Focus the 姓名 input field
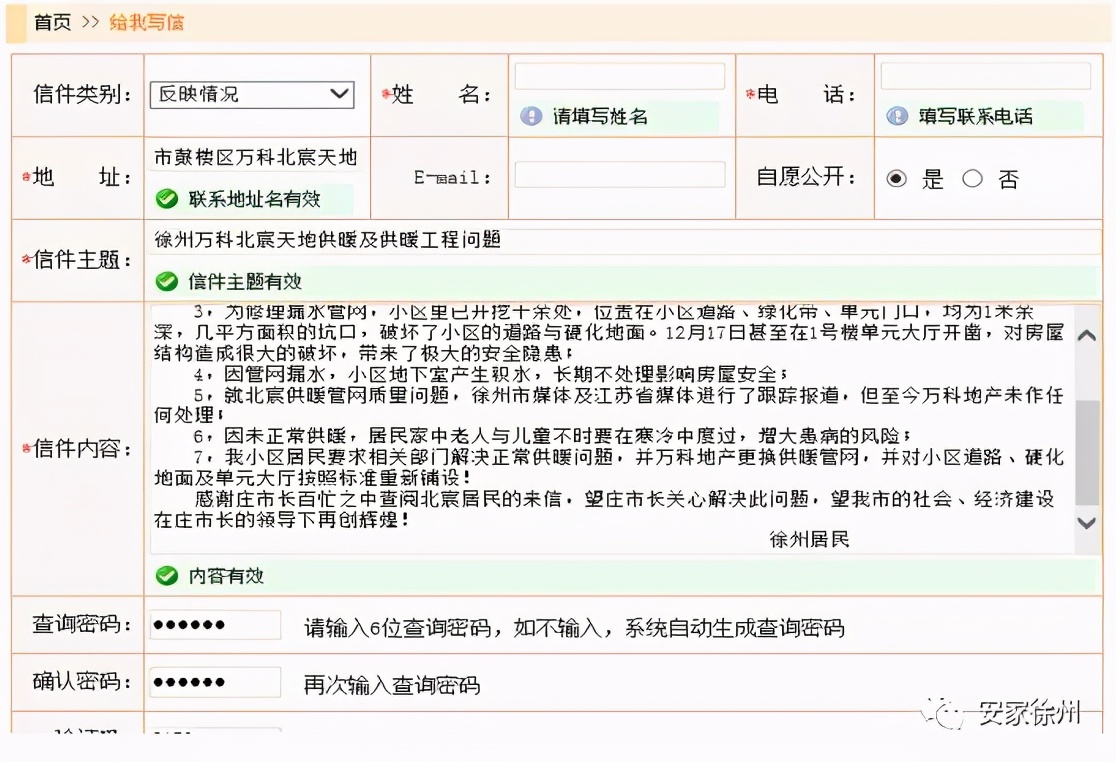Image resolution: width=1116 pixels, height=762 pixels. [619, 76]
